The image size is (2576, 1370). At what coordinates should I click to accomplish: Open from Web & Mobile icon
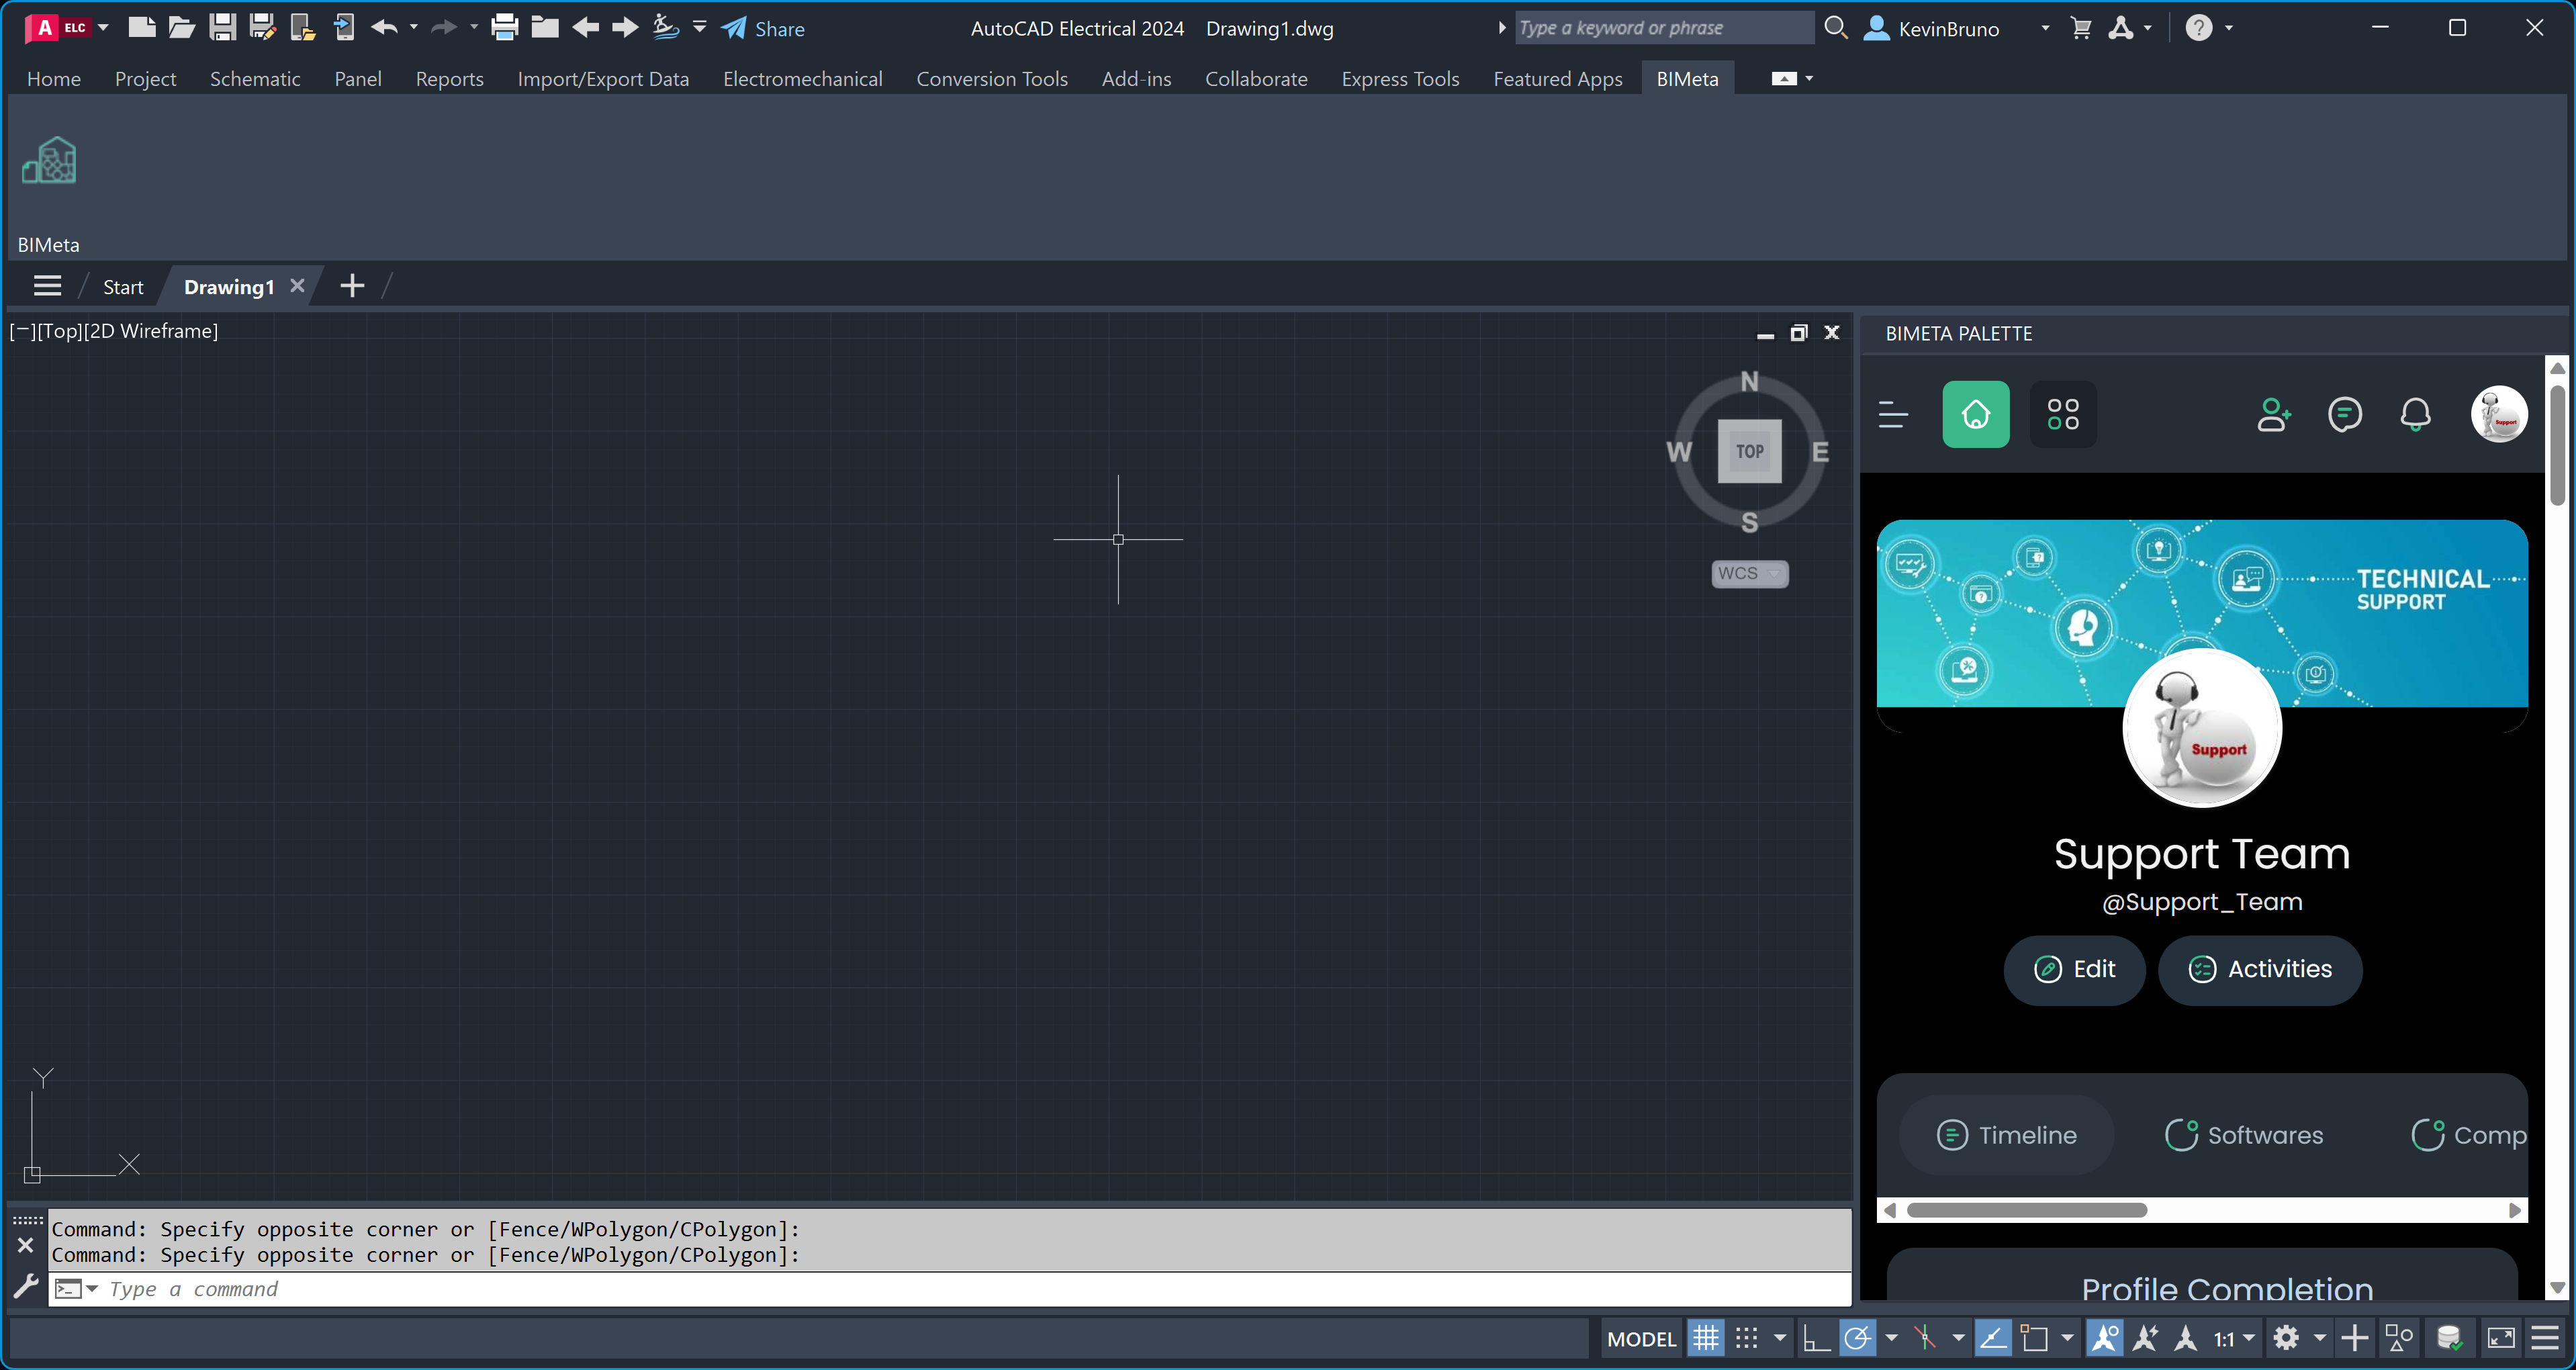[303, 28]
